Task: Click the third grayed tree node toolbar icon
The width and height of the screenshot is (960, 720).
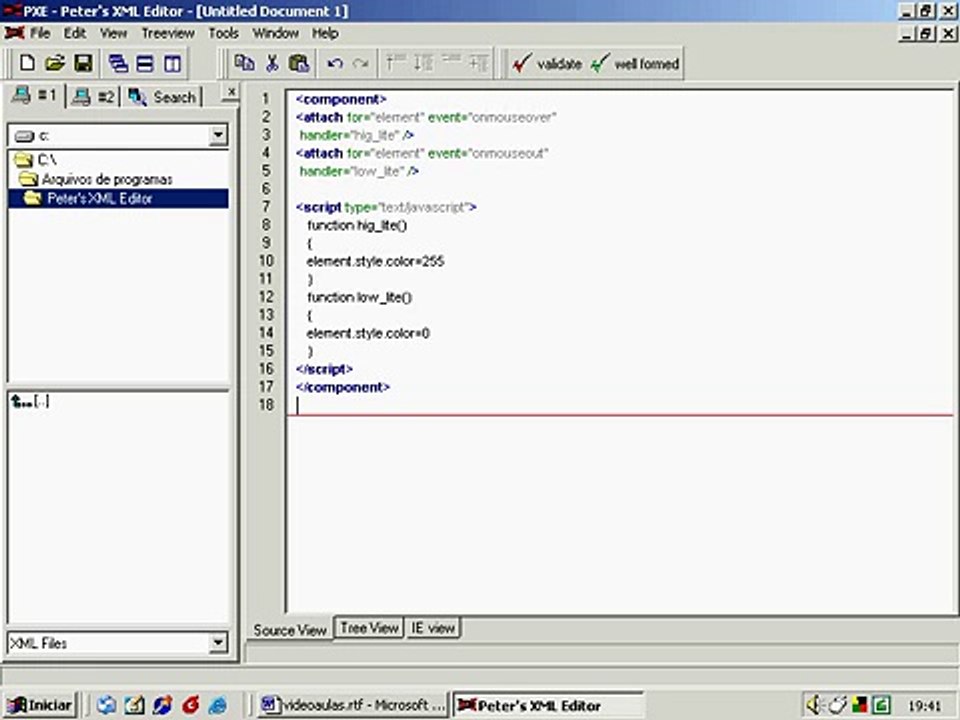Action: click(x=451, y=62)
